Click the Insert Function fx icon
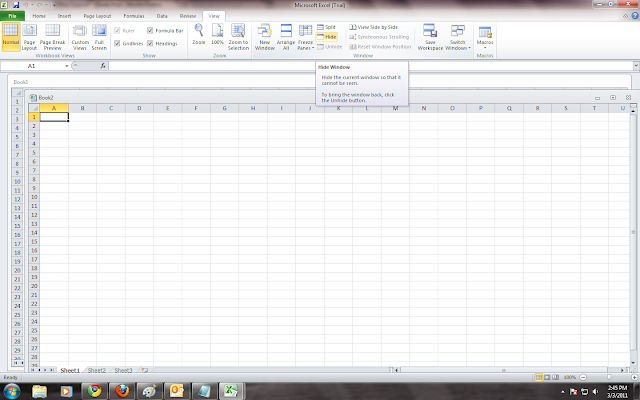The width and height of the screenshot is (640, 400). click(x=103, y=66)
